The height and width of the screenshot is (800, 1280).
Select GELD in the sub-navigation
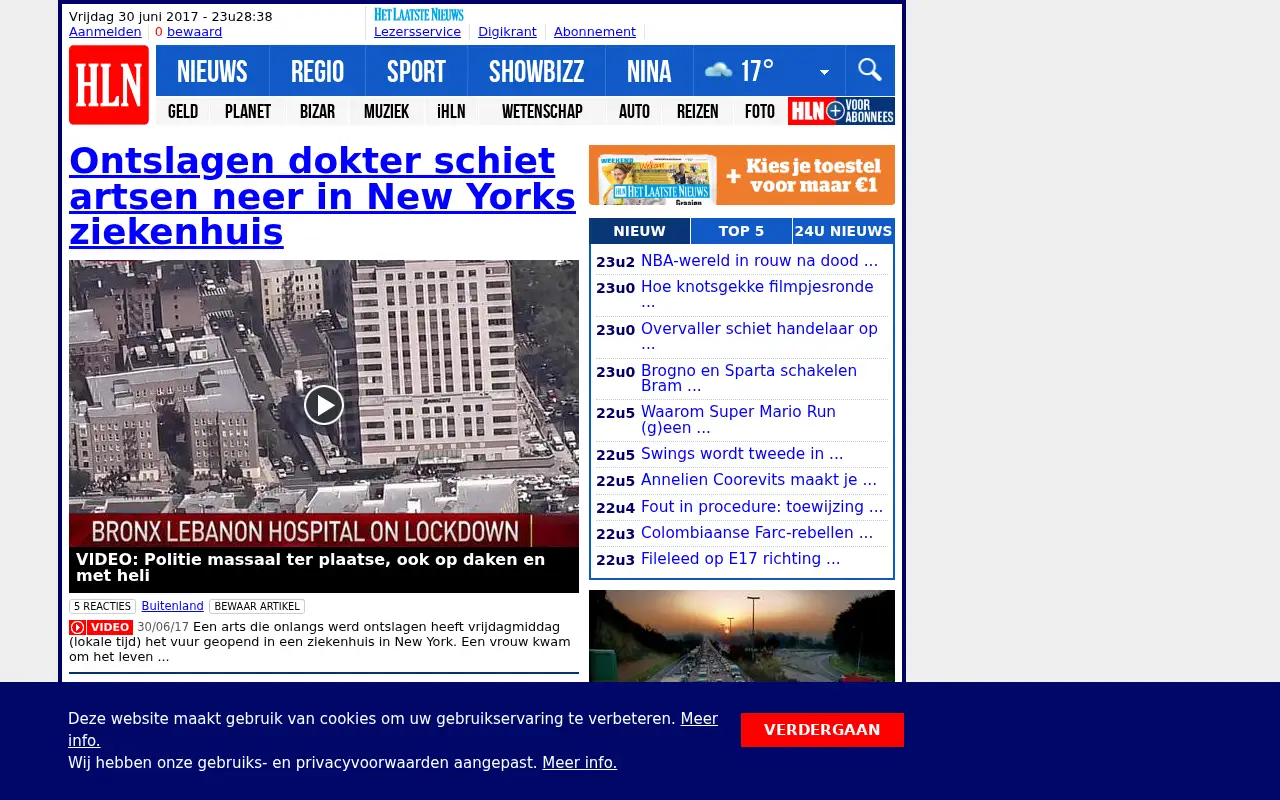click(183, 111)
